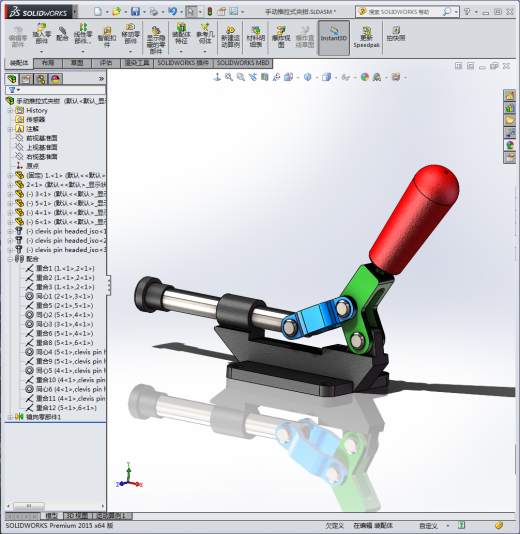Click the SOLIDWORKS help search field
The height and width of the screenshot is (534, 520).
click(403, 12)
